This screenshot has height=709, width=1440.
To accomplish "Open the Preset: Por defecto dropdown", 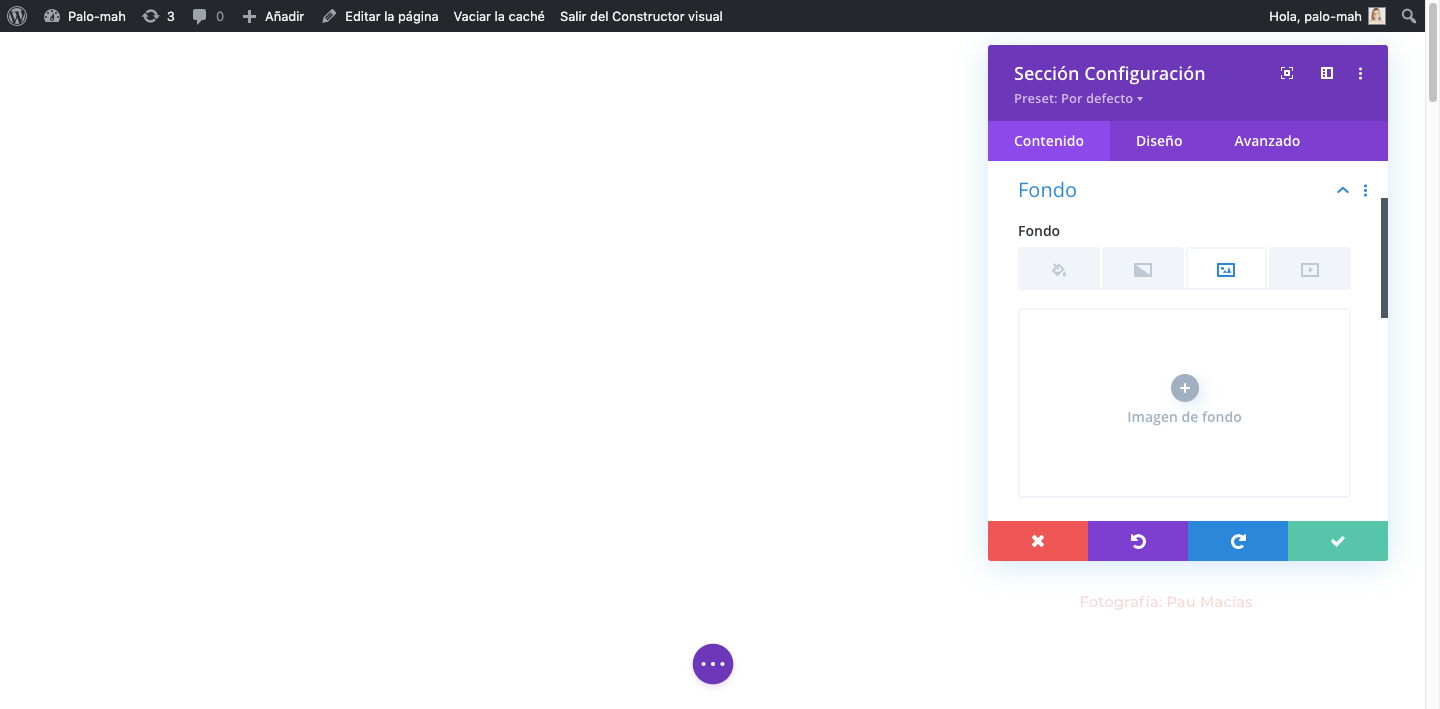I will (1078, 98).
